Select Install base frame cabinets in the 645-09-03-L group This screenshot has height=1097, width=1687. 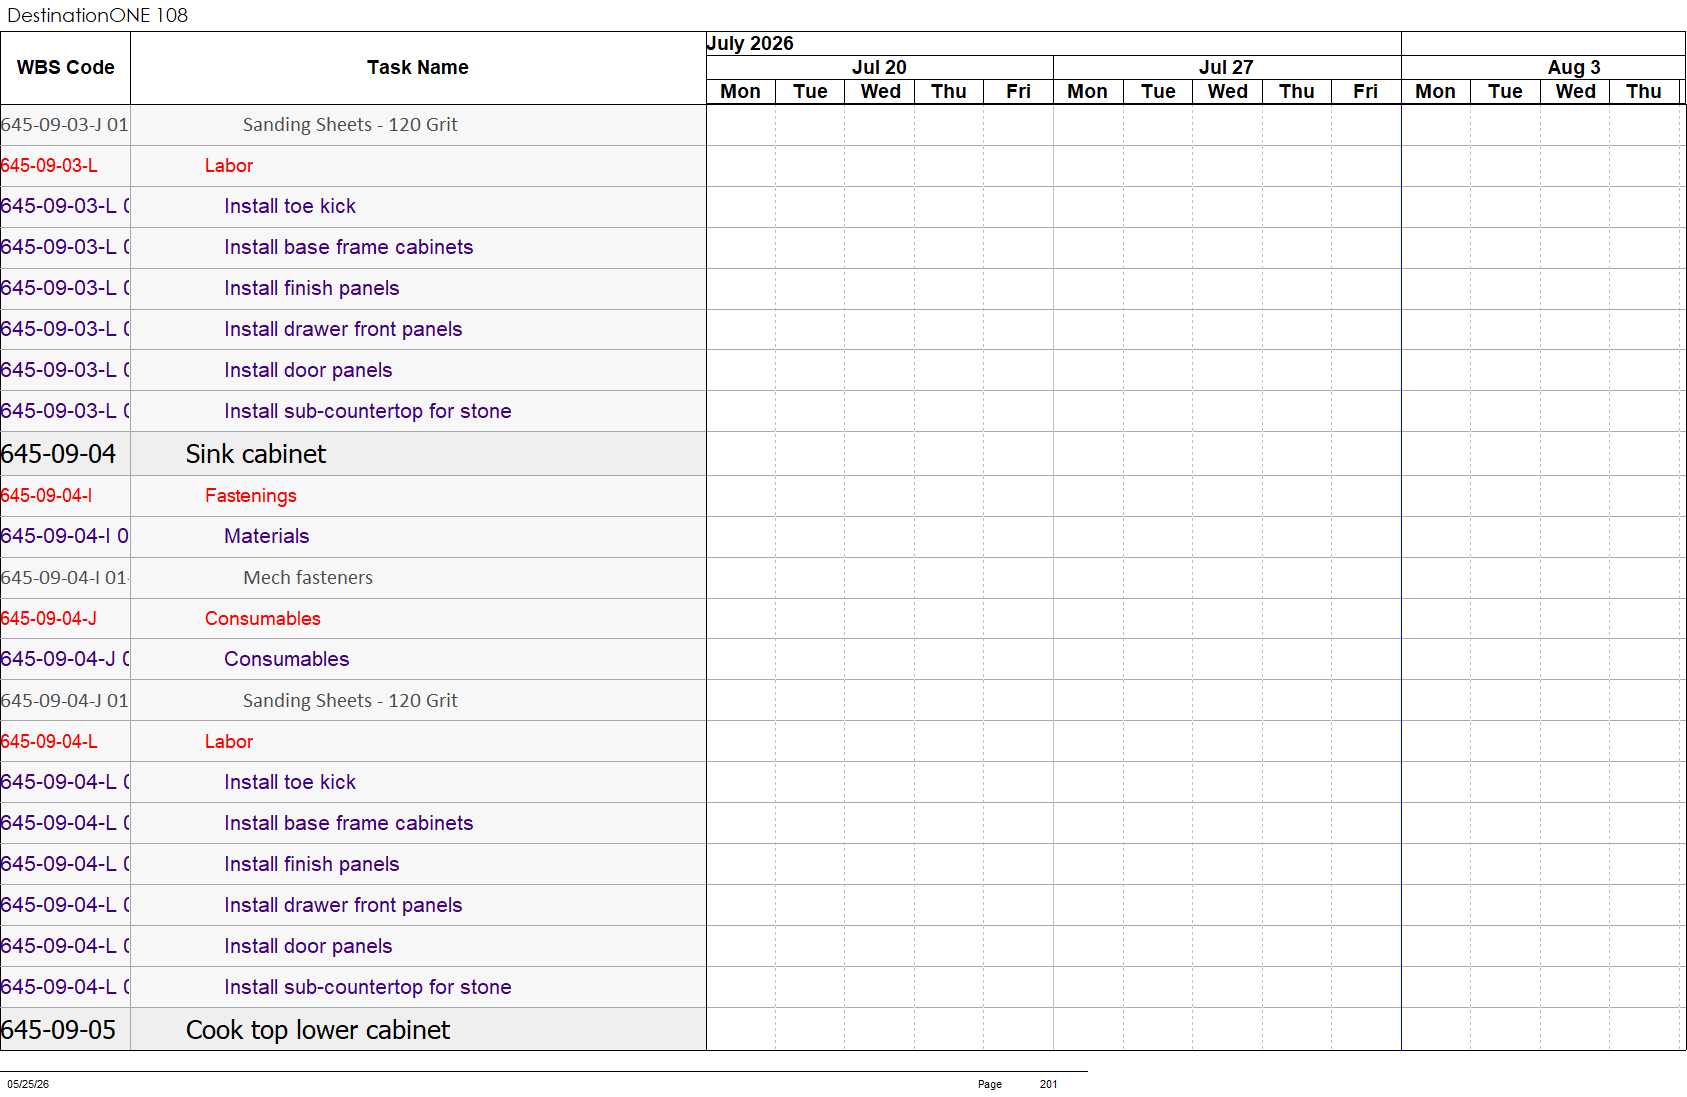click(x=348, y=247)
